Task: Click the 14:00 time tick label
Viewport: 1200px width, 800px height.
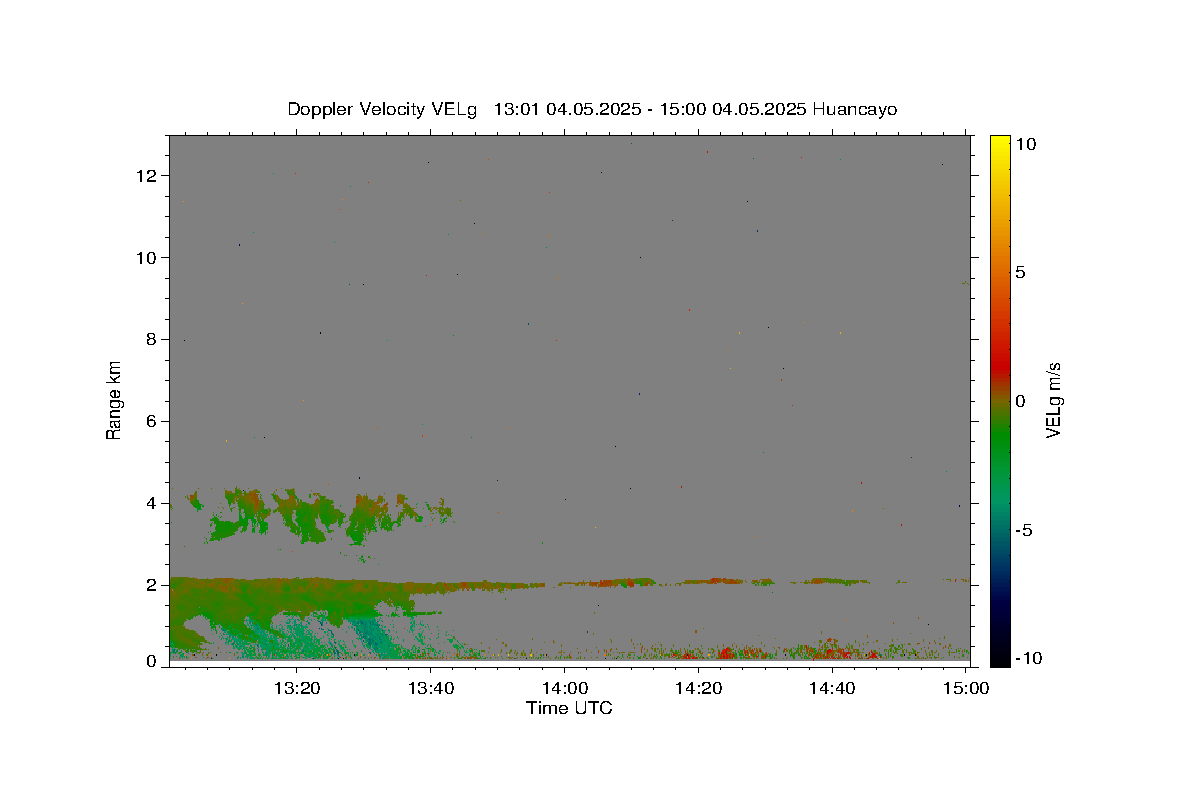Action: pos(564,688)
